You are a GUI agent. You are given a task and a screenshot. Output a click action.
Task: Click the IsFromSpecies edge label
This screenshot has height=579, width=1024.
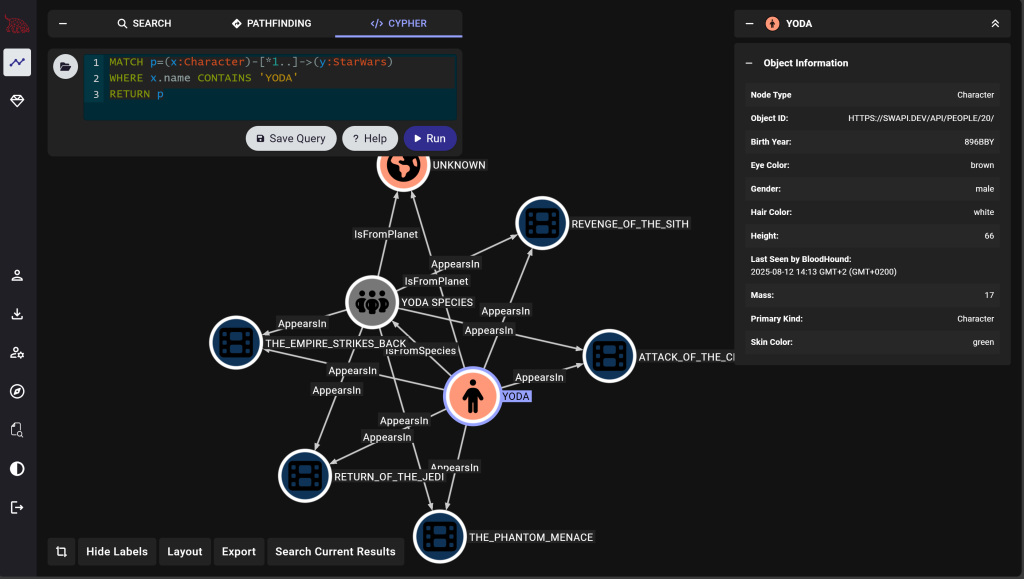tap(421, 351)
